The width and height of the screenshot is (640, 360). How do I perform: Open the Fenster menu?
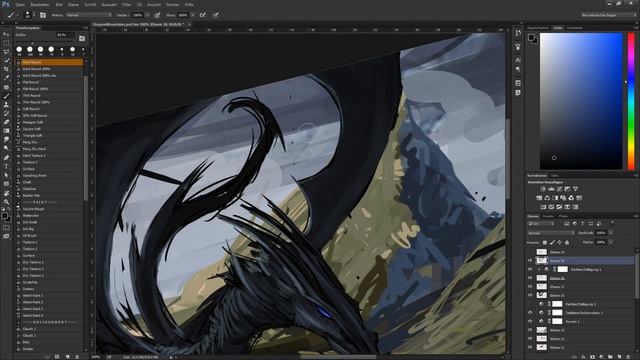point(173,4)
